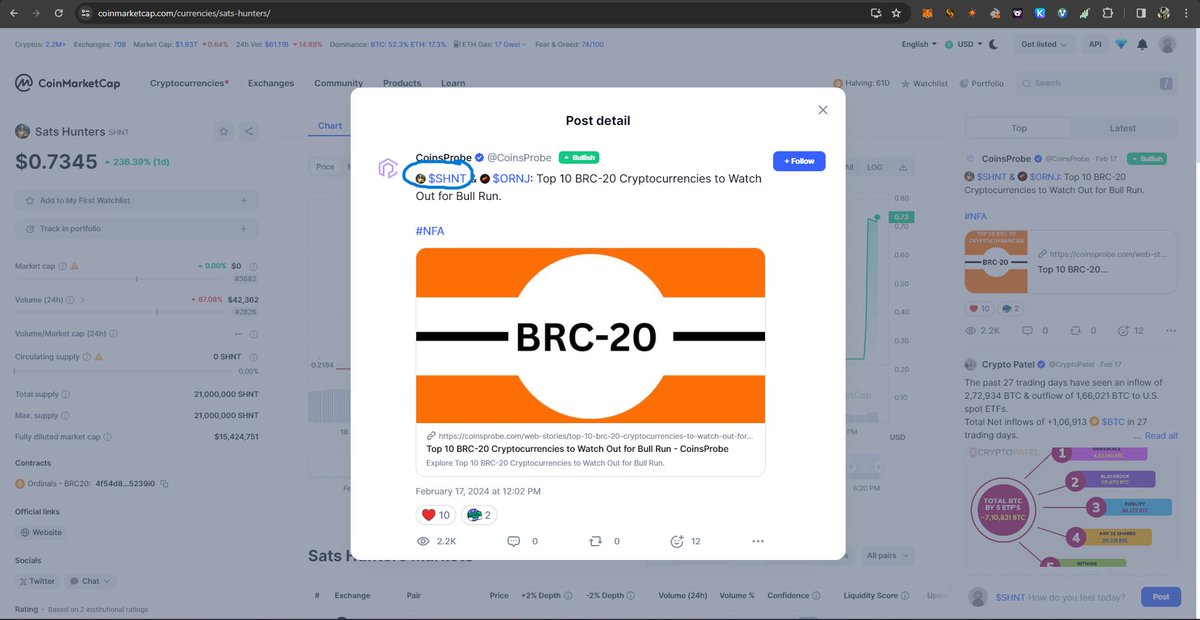Click the blue K extension icon
1200x620 pixels.
(1040, 13)
